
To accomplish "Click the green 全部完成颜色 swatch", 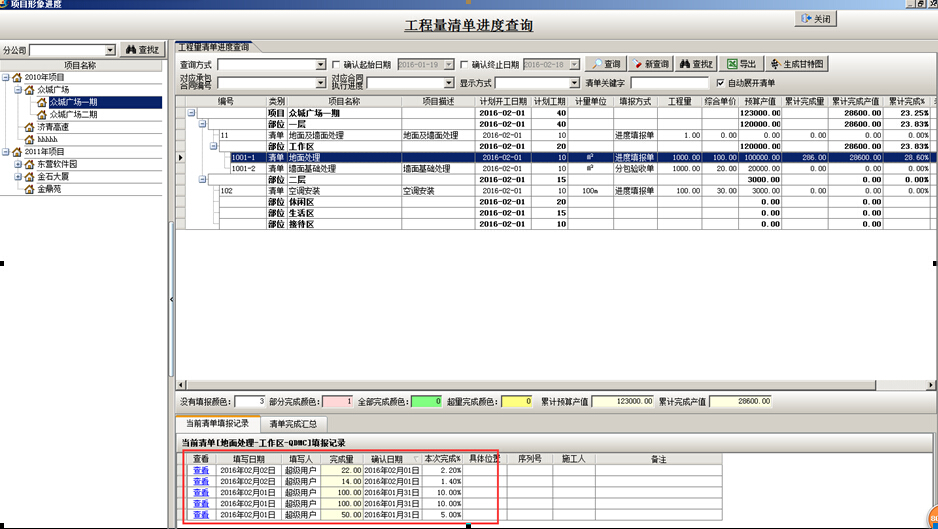I will pyautogui.click(x=426, y=401).
